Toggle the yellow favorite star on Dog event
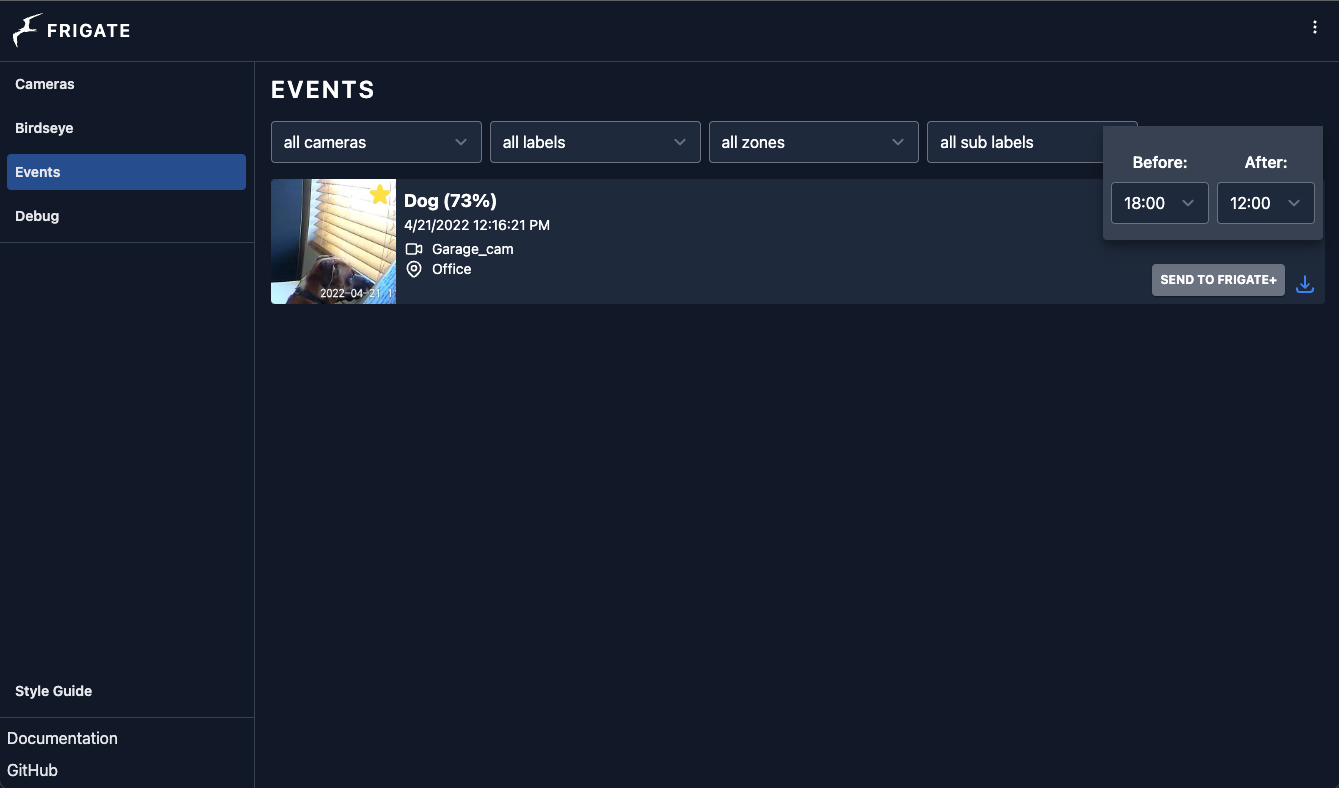1339x788 pixels. point(380,194)
